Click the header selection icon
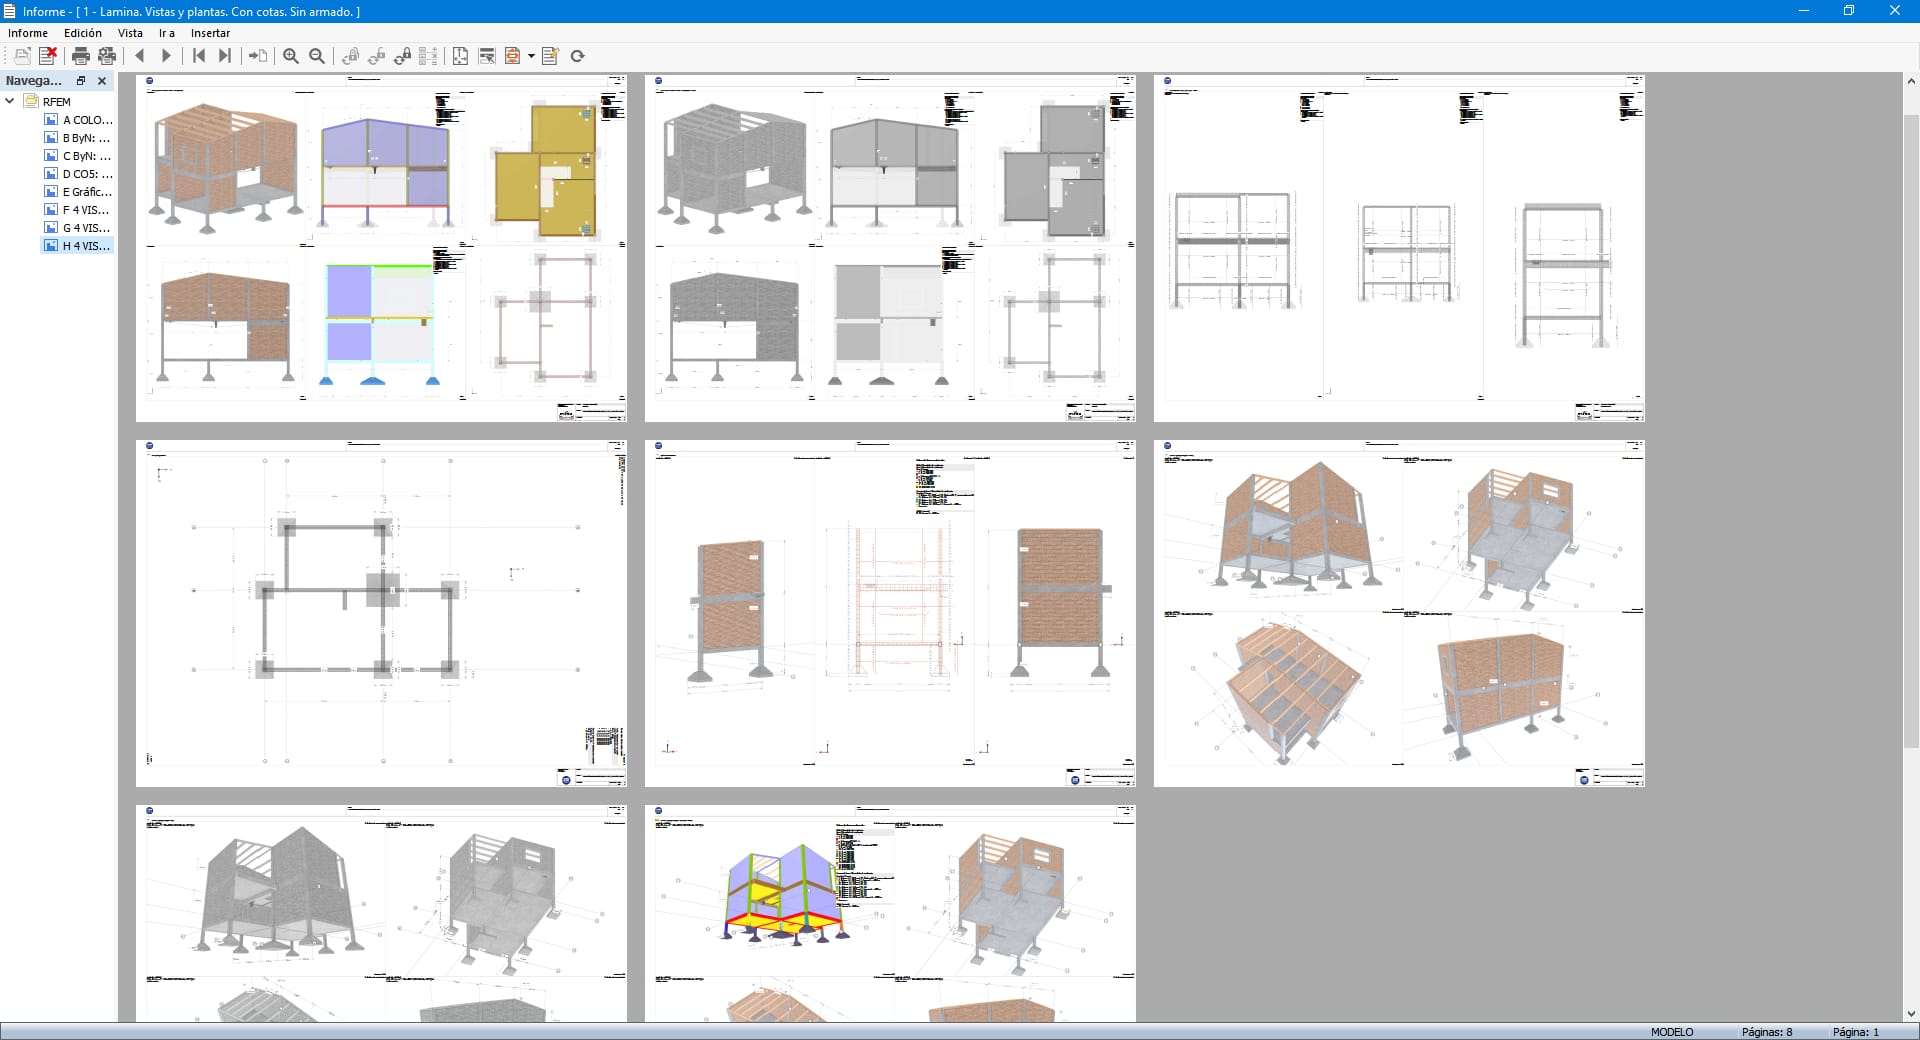The width and height of the screenshot is (1920, 1040). [x=487, y=56]
